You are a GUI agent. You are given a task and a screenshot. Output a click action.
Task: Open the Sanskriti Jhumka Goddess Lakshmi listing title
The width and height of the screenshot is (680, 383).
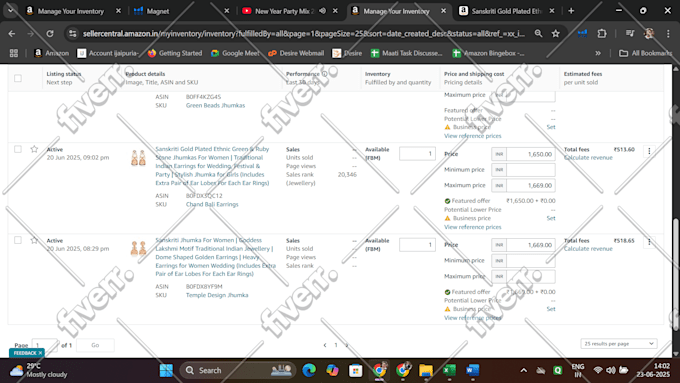(x=216, y=257)
